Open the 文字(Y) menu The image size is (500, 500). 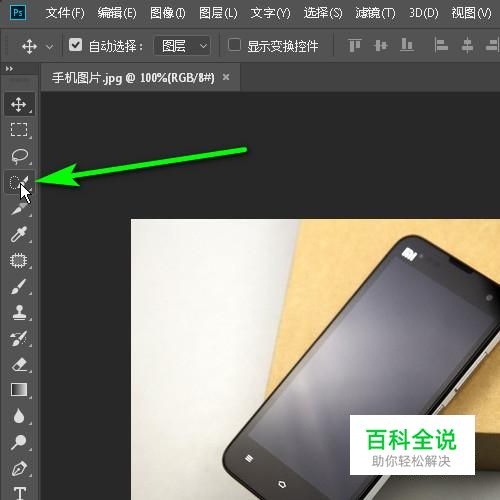click(270, 13)
